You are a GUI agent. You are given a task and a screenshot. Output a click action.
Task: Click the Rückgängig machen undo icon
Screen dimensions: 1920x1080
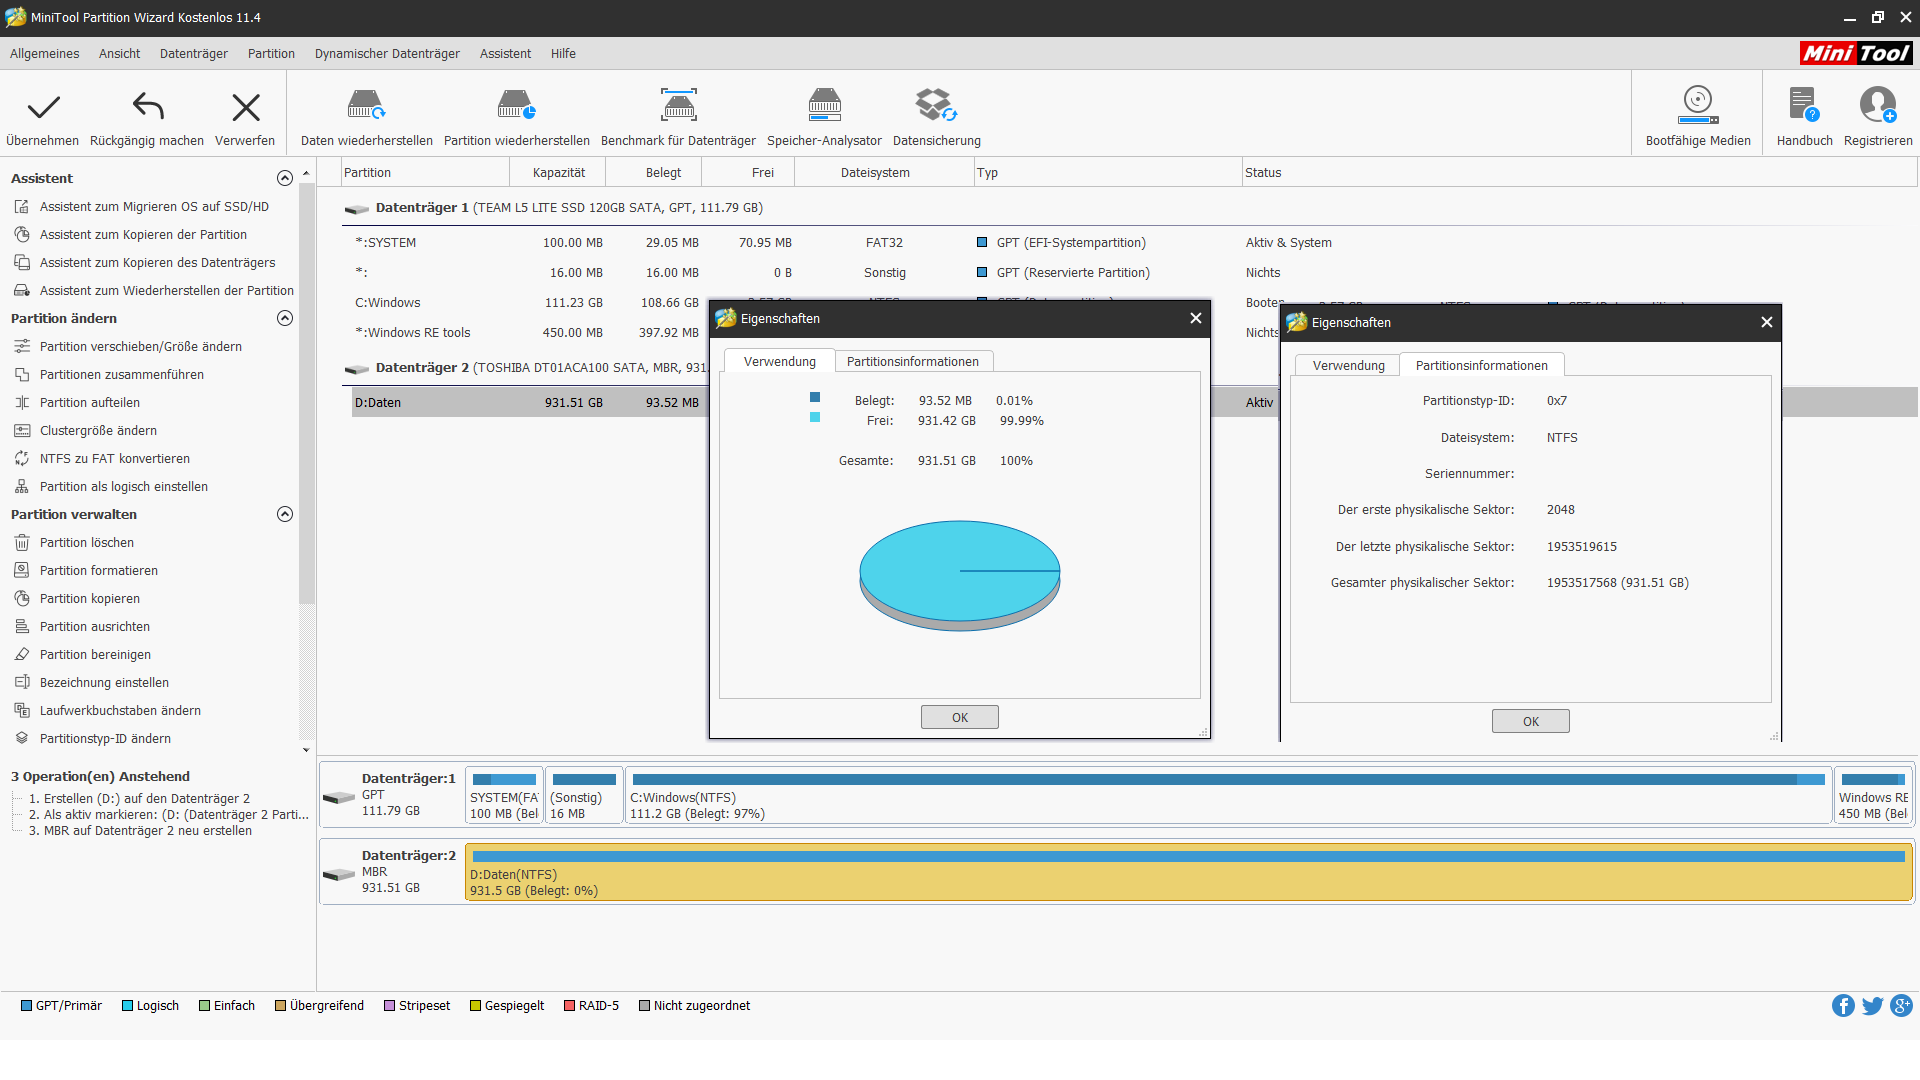147,107
